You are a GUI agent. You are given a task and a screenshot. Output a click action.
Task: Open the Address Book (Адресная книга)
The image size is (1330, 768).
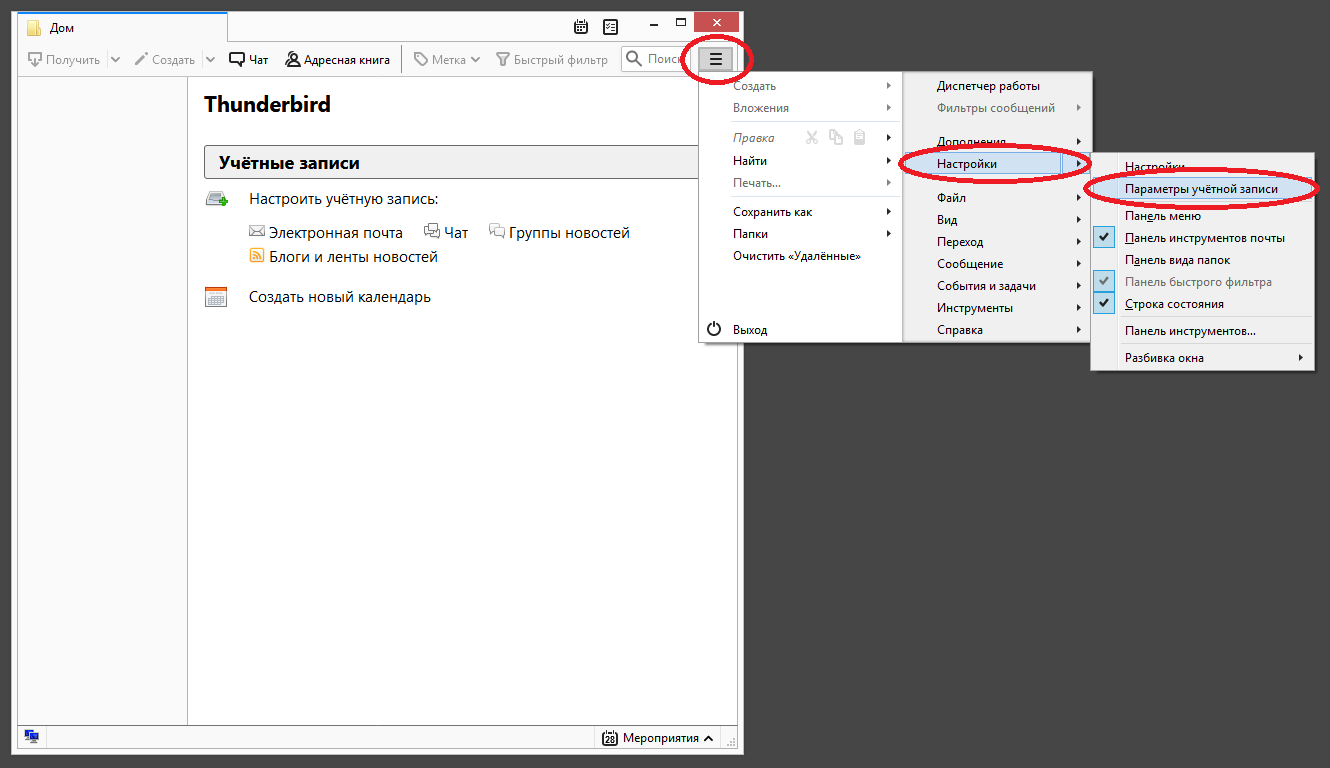click(x=337, y=60)
